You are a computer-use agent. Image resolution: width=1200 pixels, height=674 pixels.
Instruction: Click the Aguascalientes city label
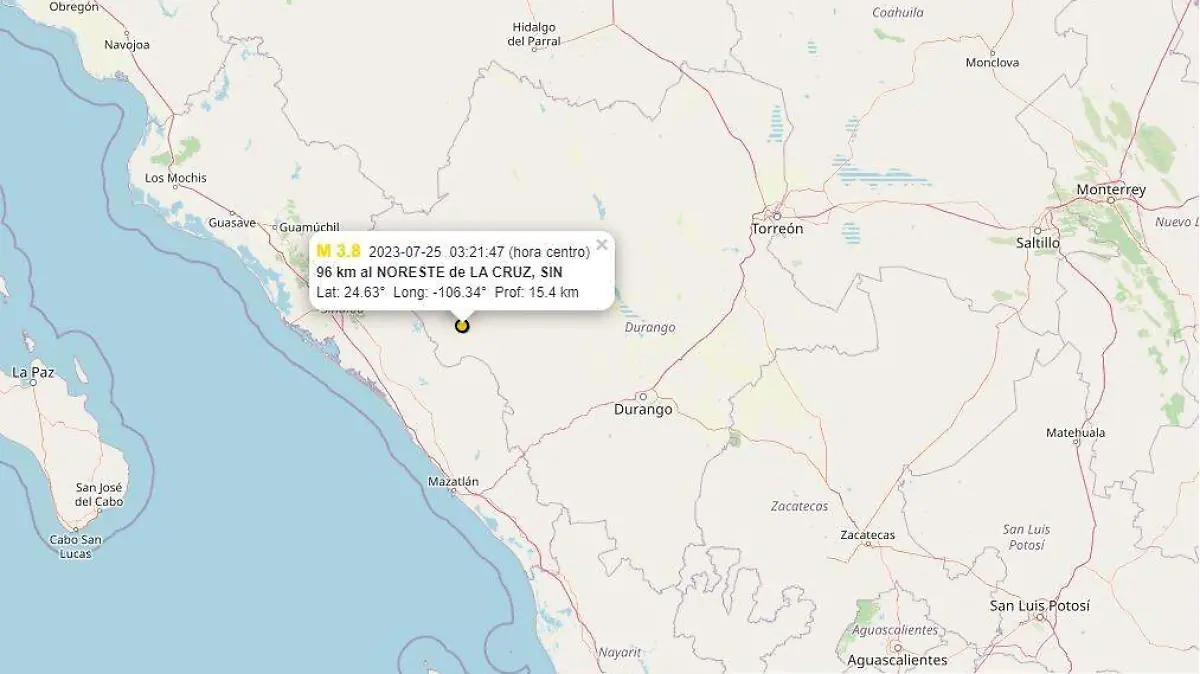click(x=897, y=660)
